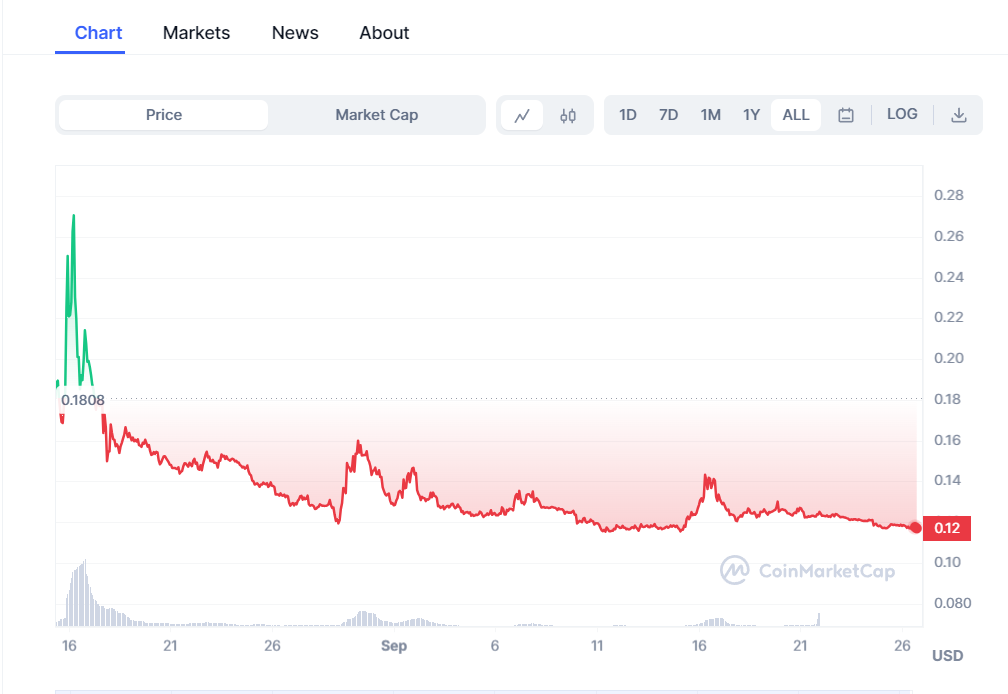This screenshot has height=694, width=1008.
Task: Click the 0.20 price axis label
Action: 948,358
